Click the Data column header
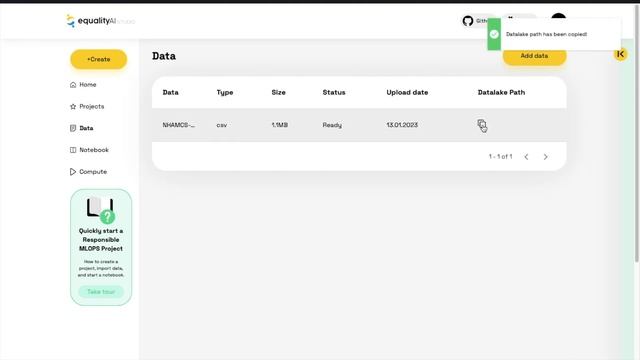640x360 pixels. [171, 92]
